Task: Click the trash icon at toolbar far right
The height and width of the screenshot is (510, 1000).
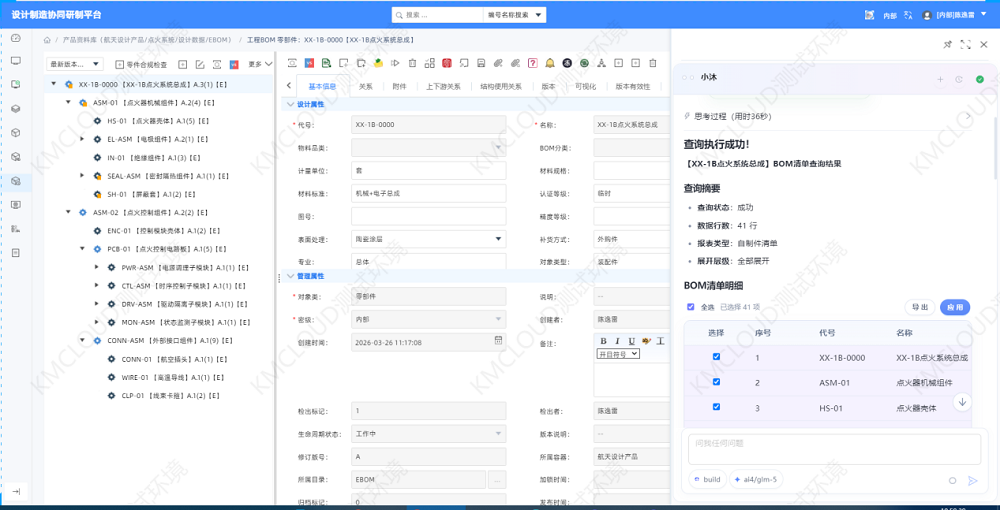Action: 652,62
